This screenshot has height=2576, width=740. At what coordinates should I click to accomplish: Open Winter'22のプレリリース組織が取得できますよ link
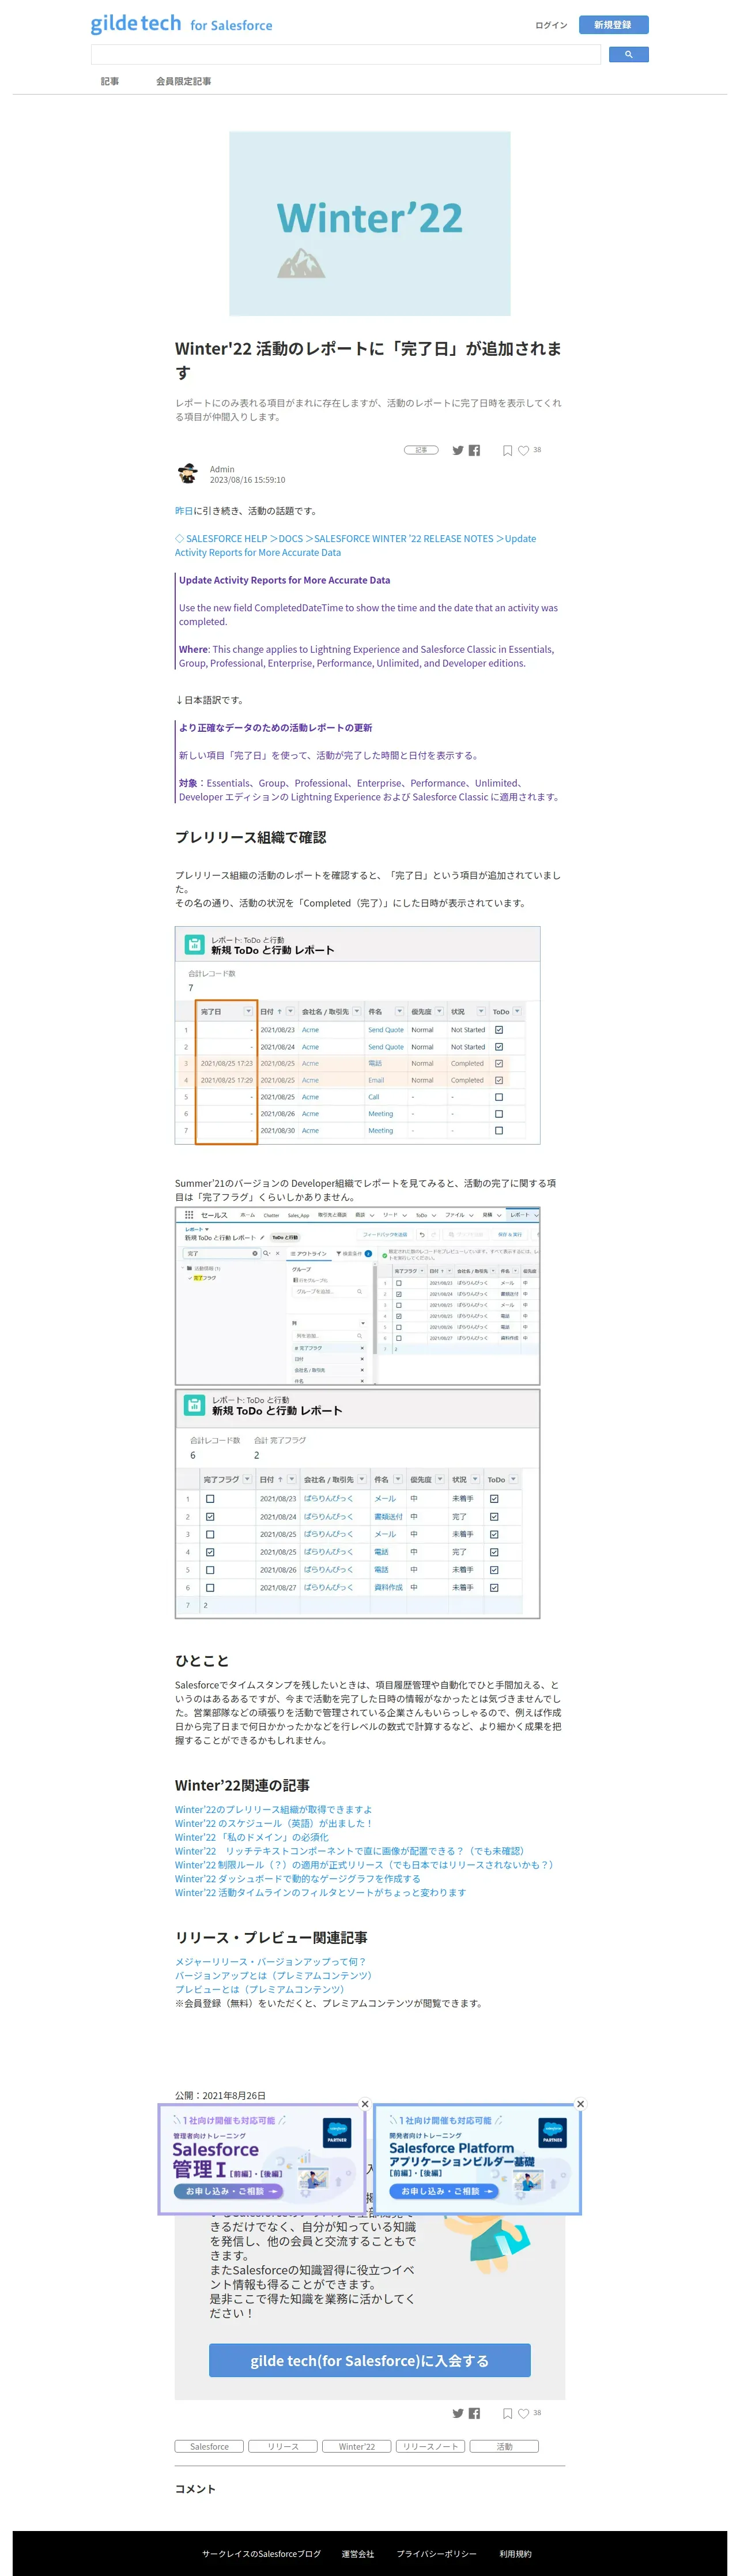[273, 1809]
